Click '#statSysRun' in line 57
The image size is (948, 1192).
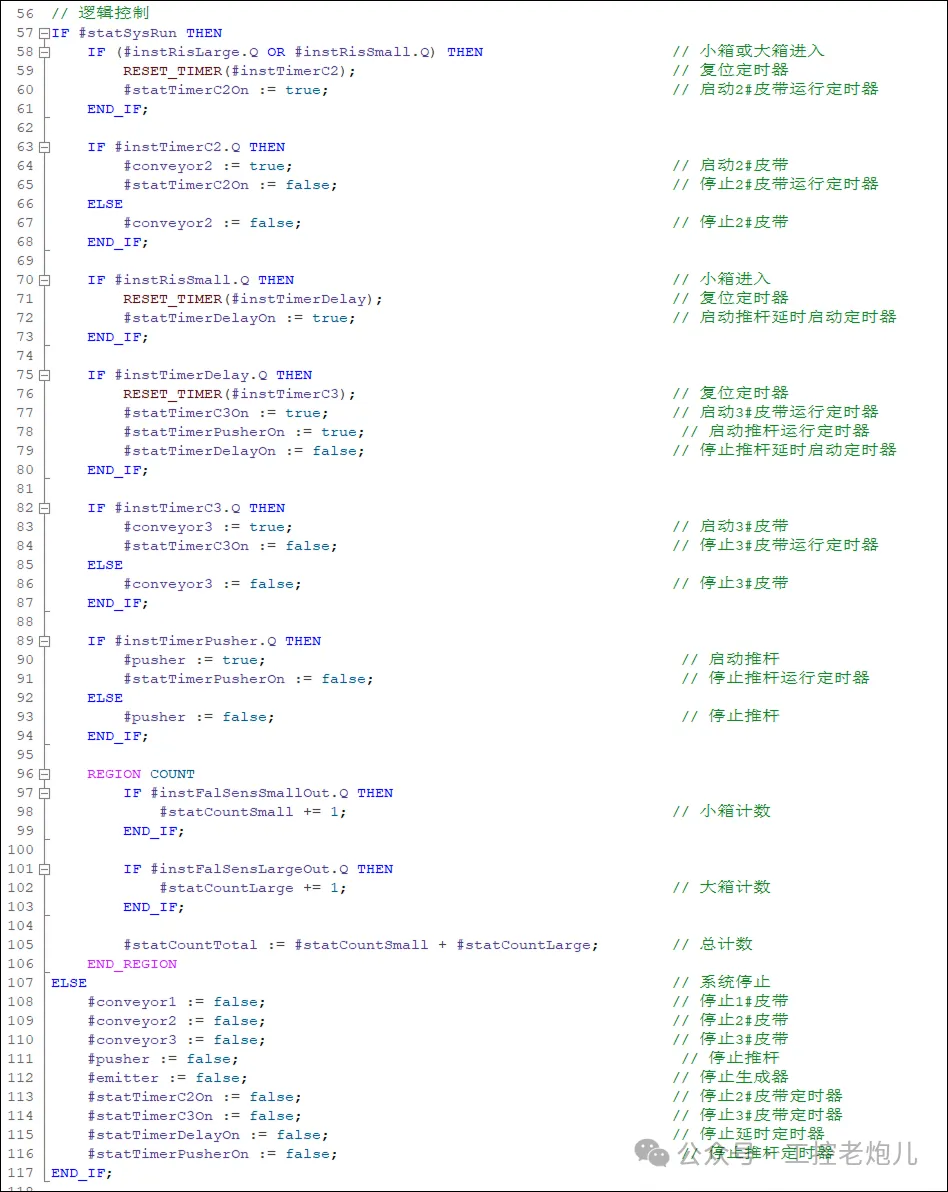pyautogui.click(x=127, y=33)
